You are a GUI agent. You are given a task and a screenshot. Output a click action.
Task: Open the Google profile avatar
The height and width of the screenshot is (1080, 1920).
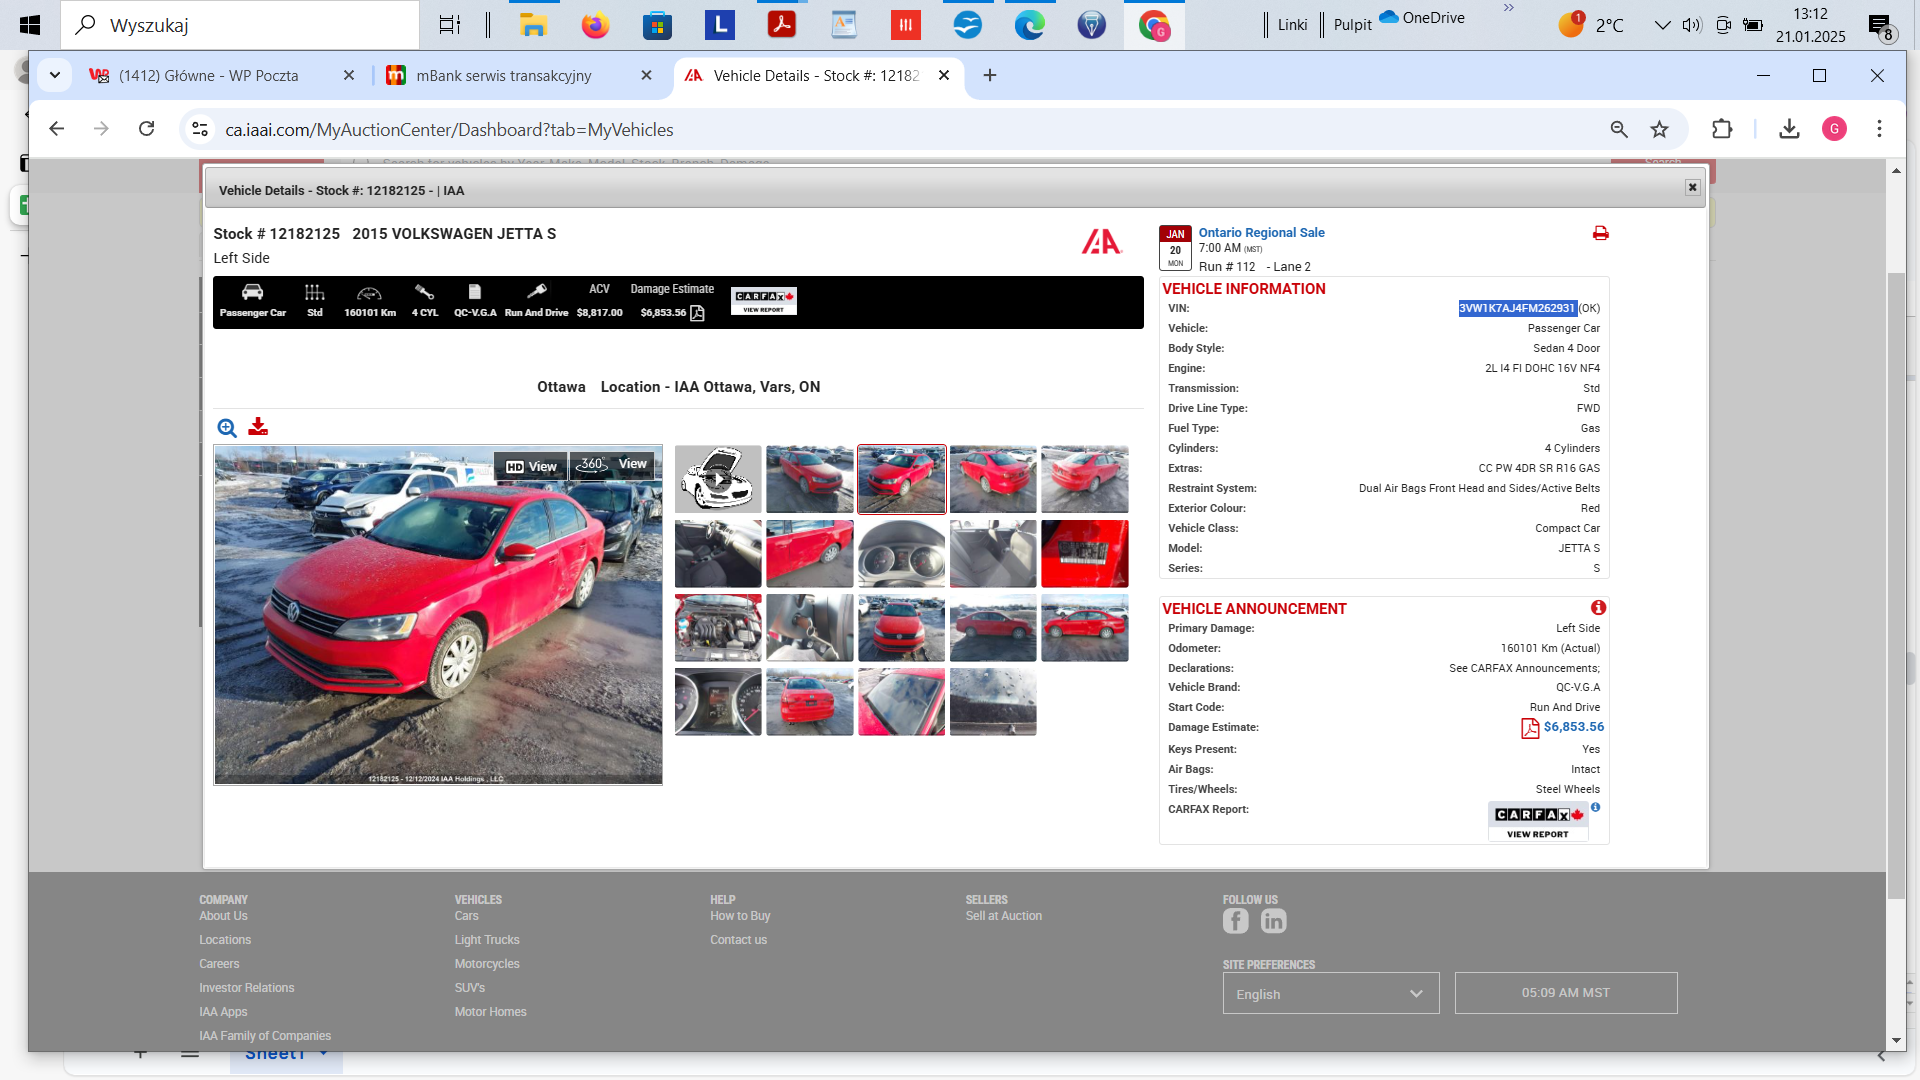tap(1834, 129)
